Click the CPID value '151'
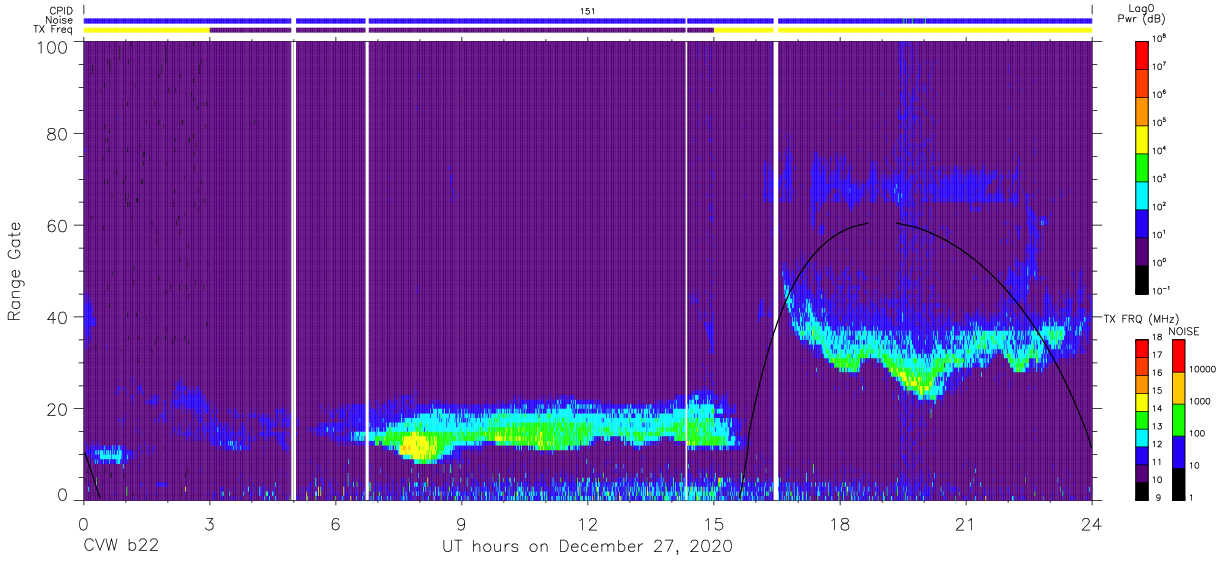1228x567 pixels. [x=588, y=10]
